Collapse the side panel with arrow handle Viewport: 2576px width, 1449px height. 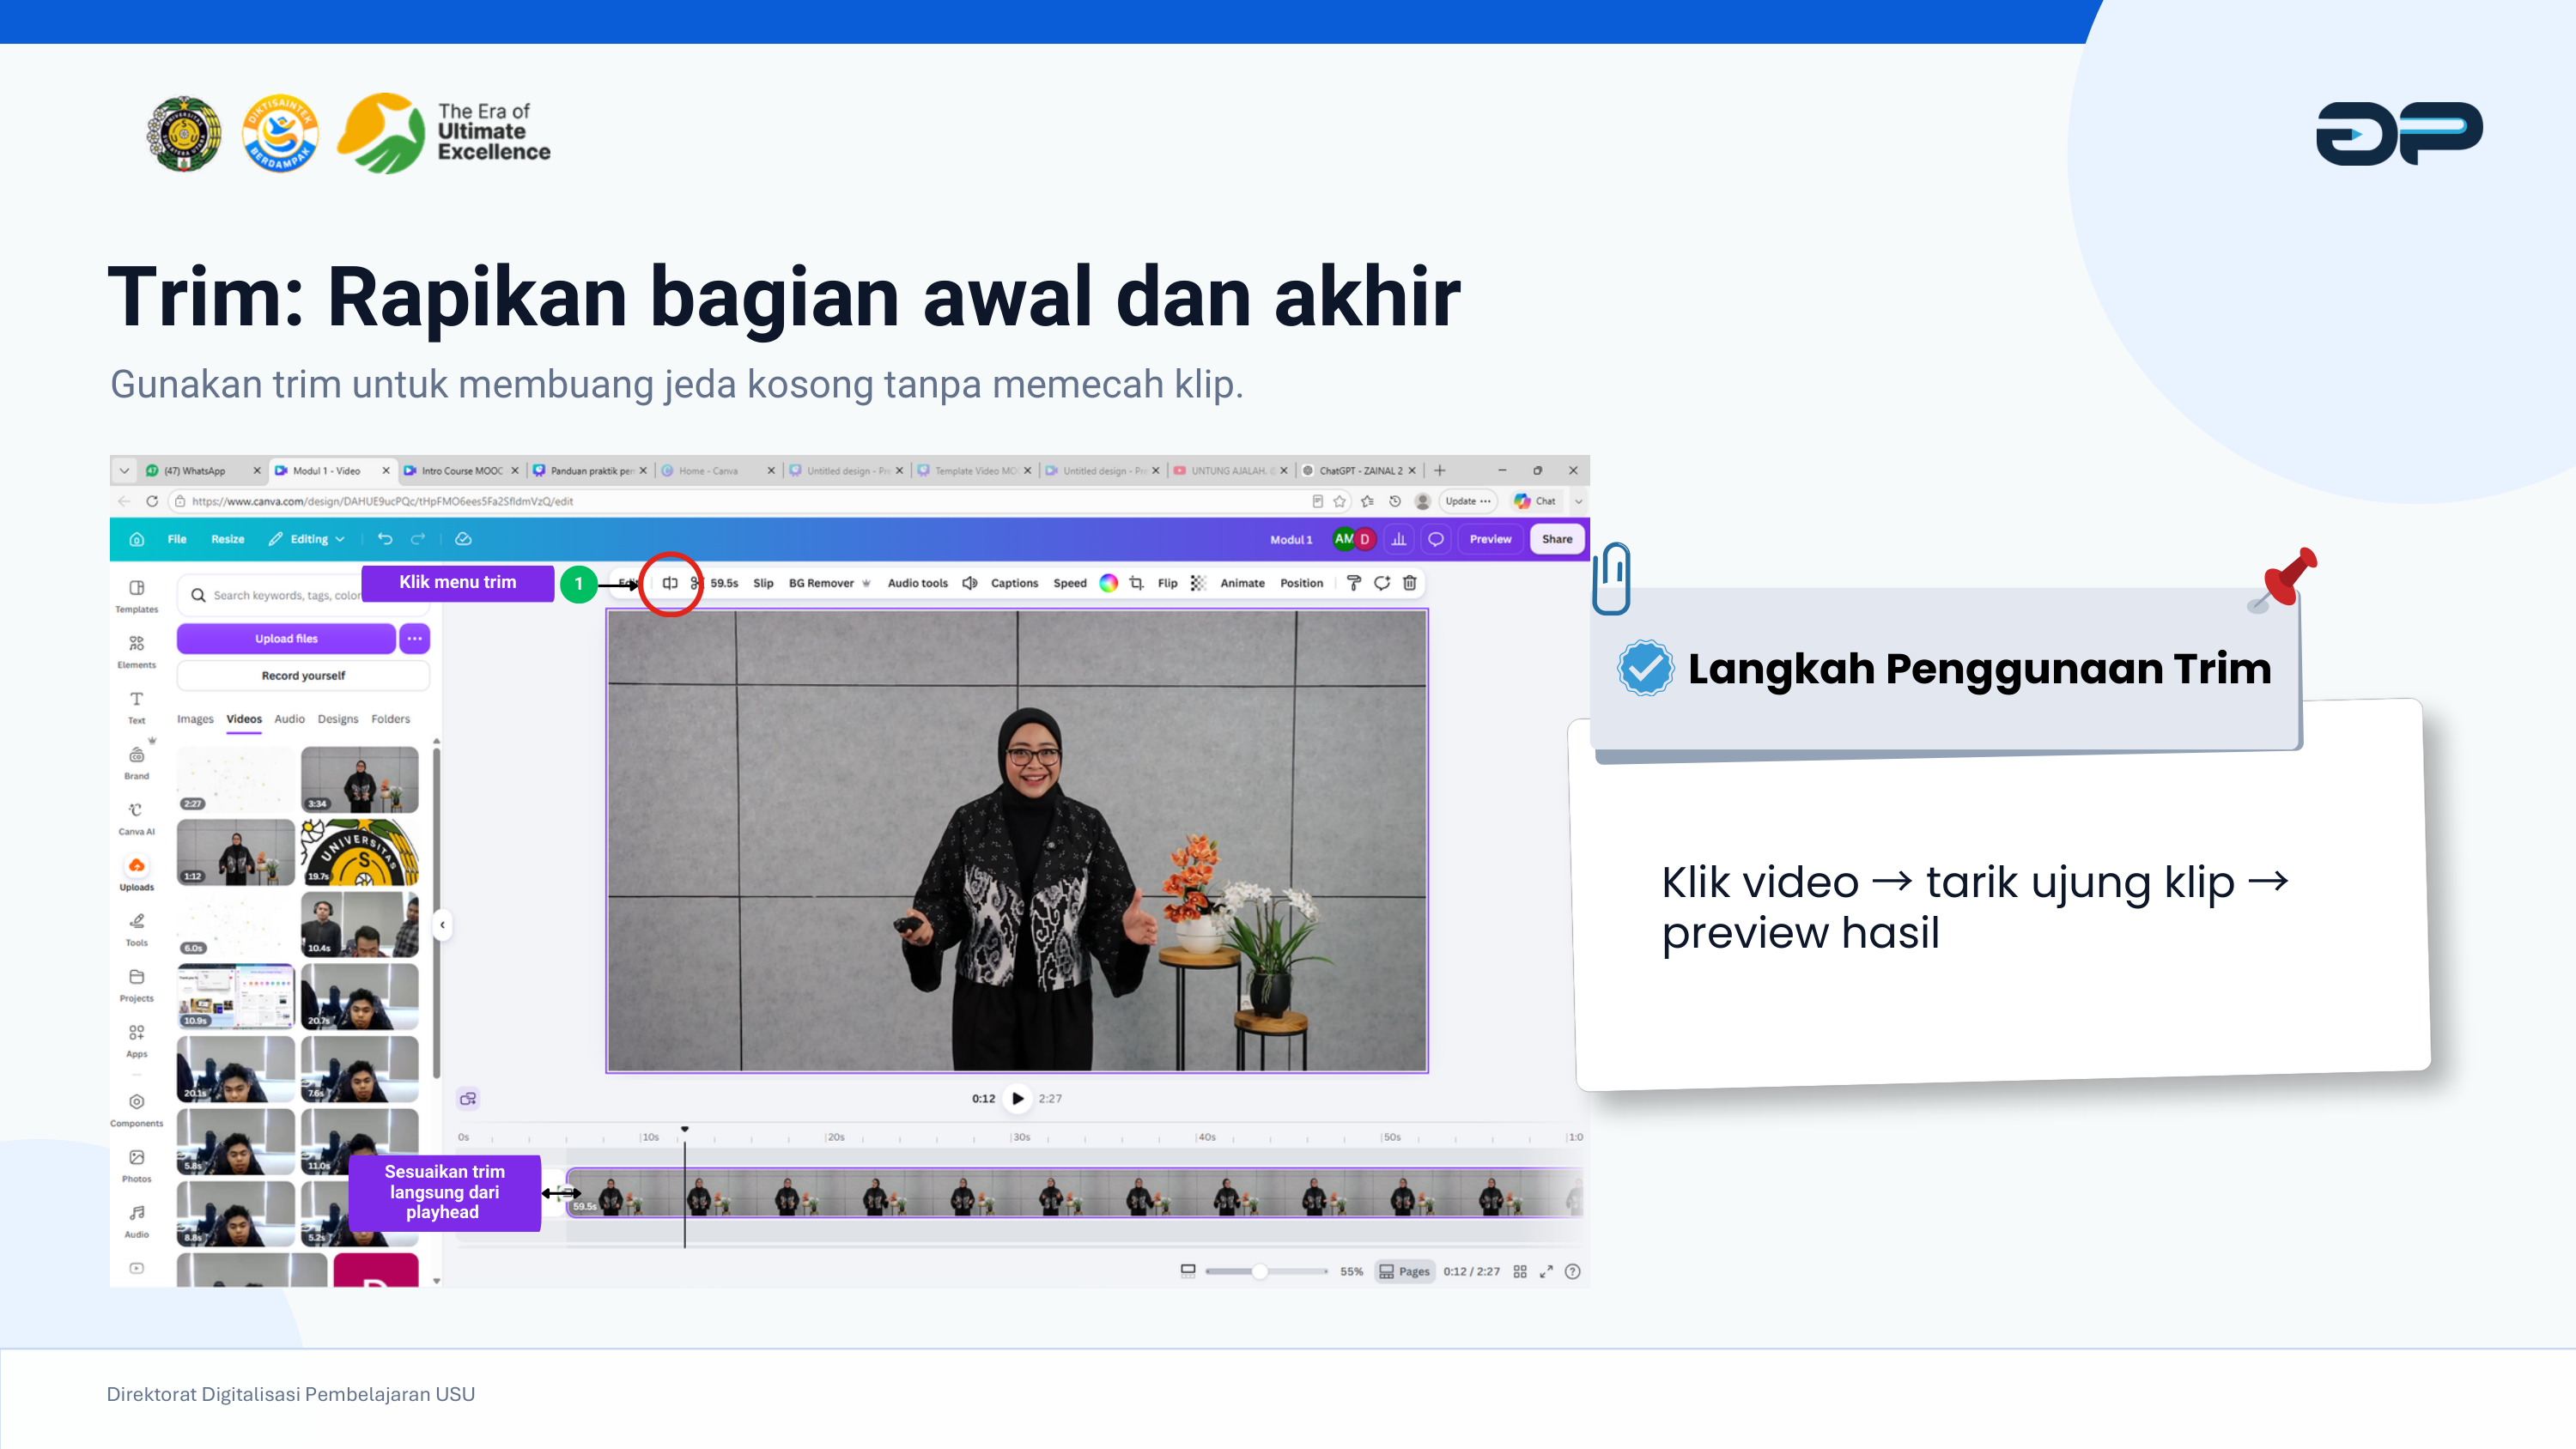[442, 925]
